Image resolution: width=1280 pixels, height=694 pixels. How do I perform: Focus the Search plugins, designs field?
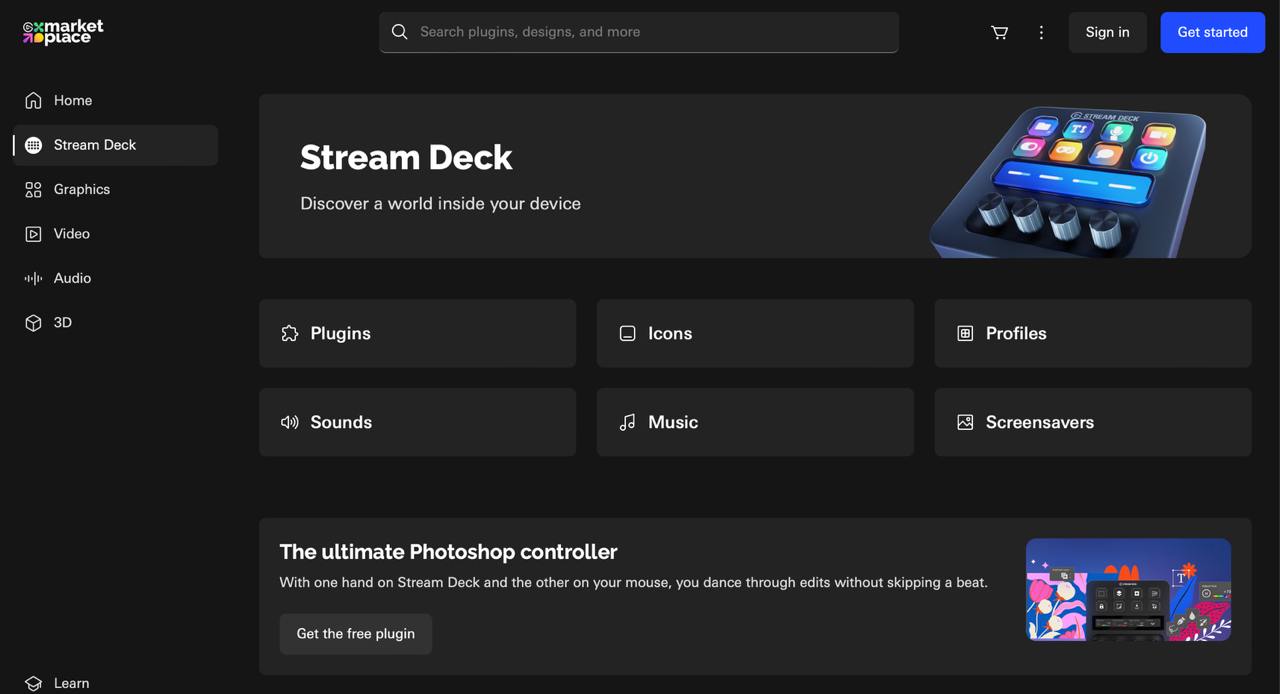click(639, 32)
